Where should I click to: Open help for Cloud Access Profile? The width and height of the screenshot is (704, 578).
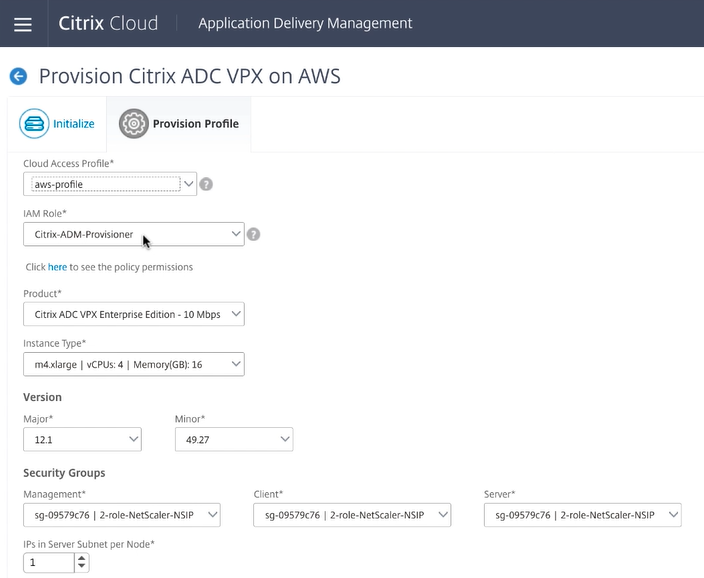tap(206, 184)
